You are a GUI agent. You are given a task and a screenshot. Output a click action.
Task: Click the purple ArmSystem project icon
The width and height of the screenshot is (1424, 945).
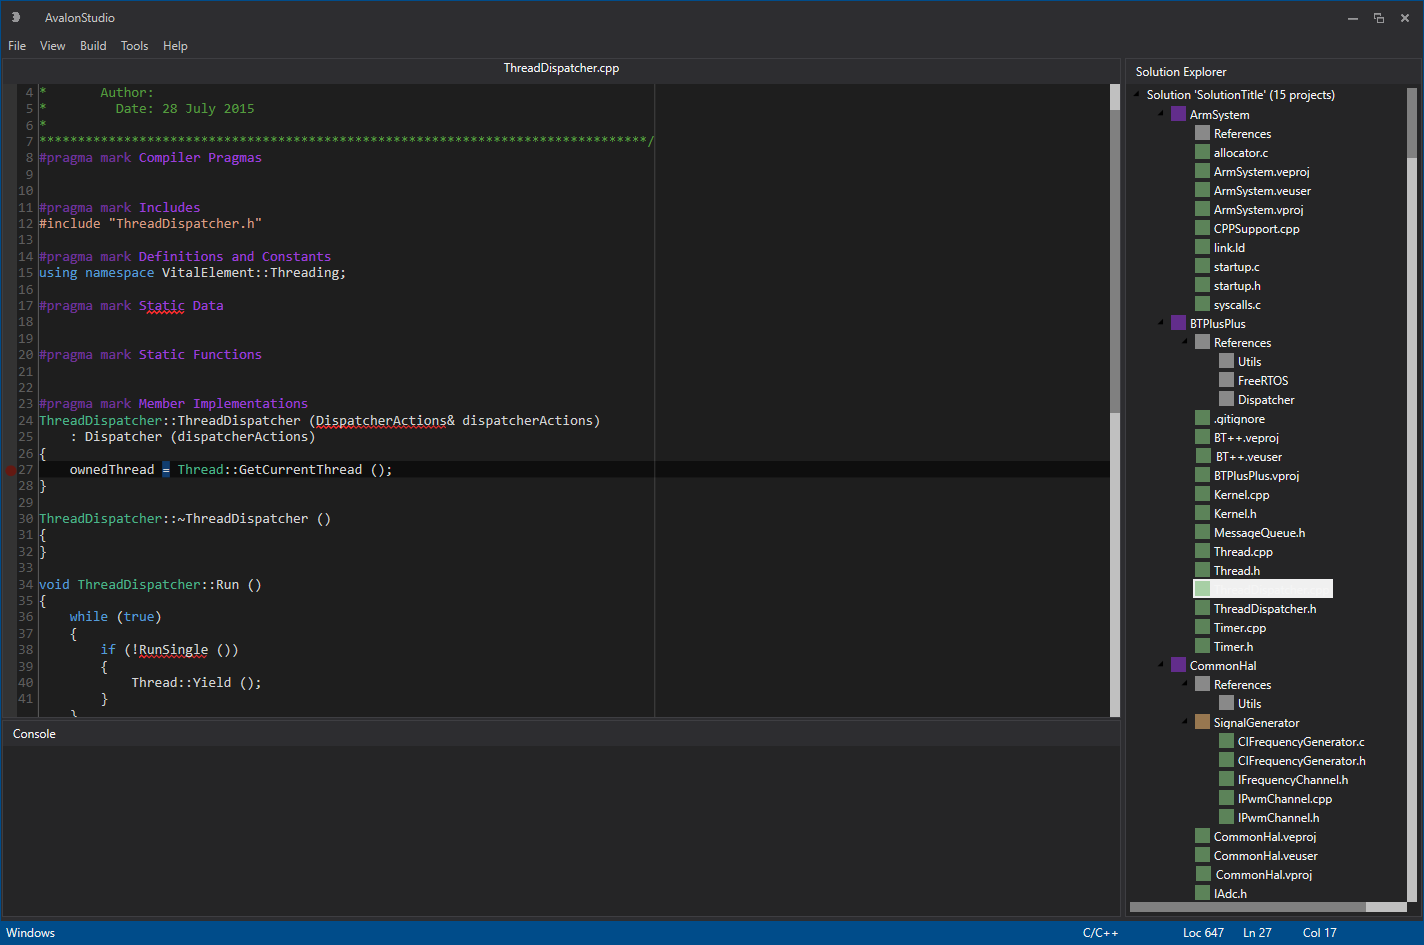point(1178,115)
